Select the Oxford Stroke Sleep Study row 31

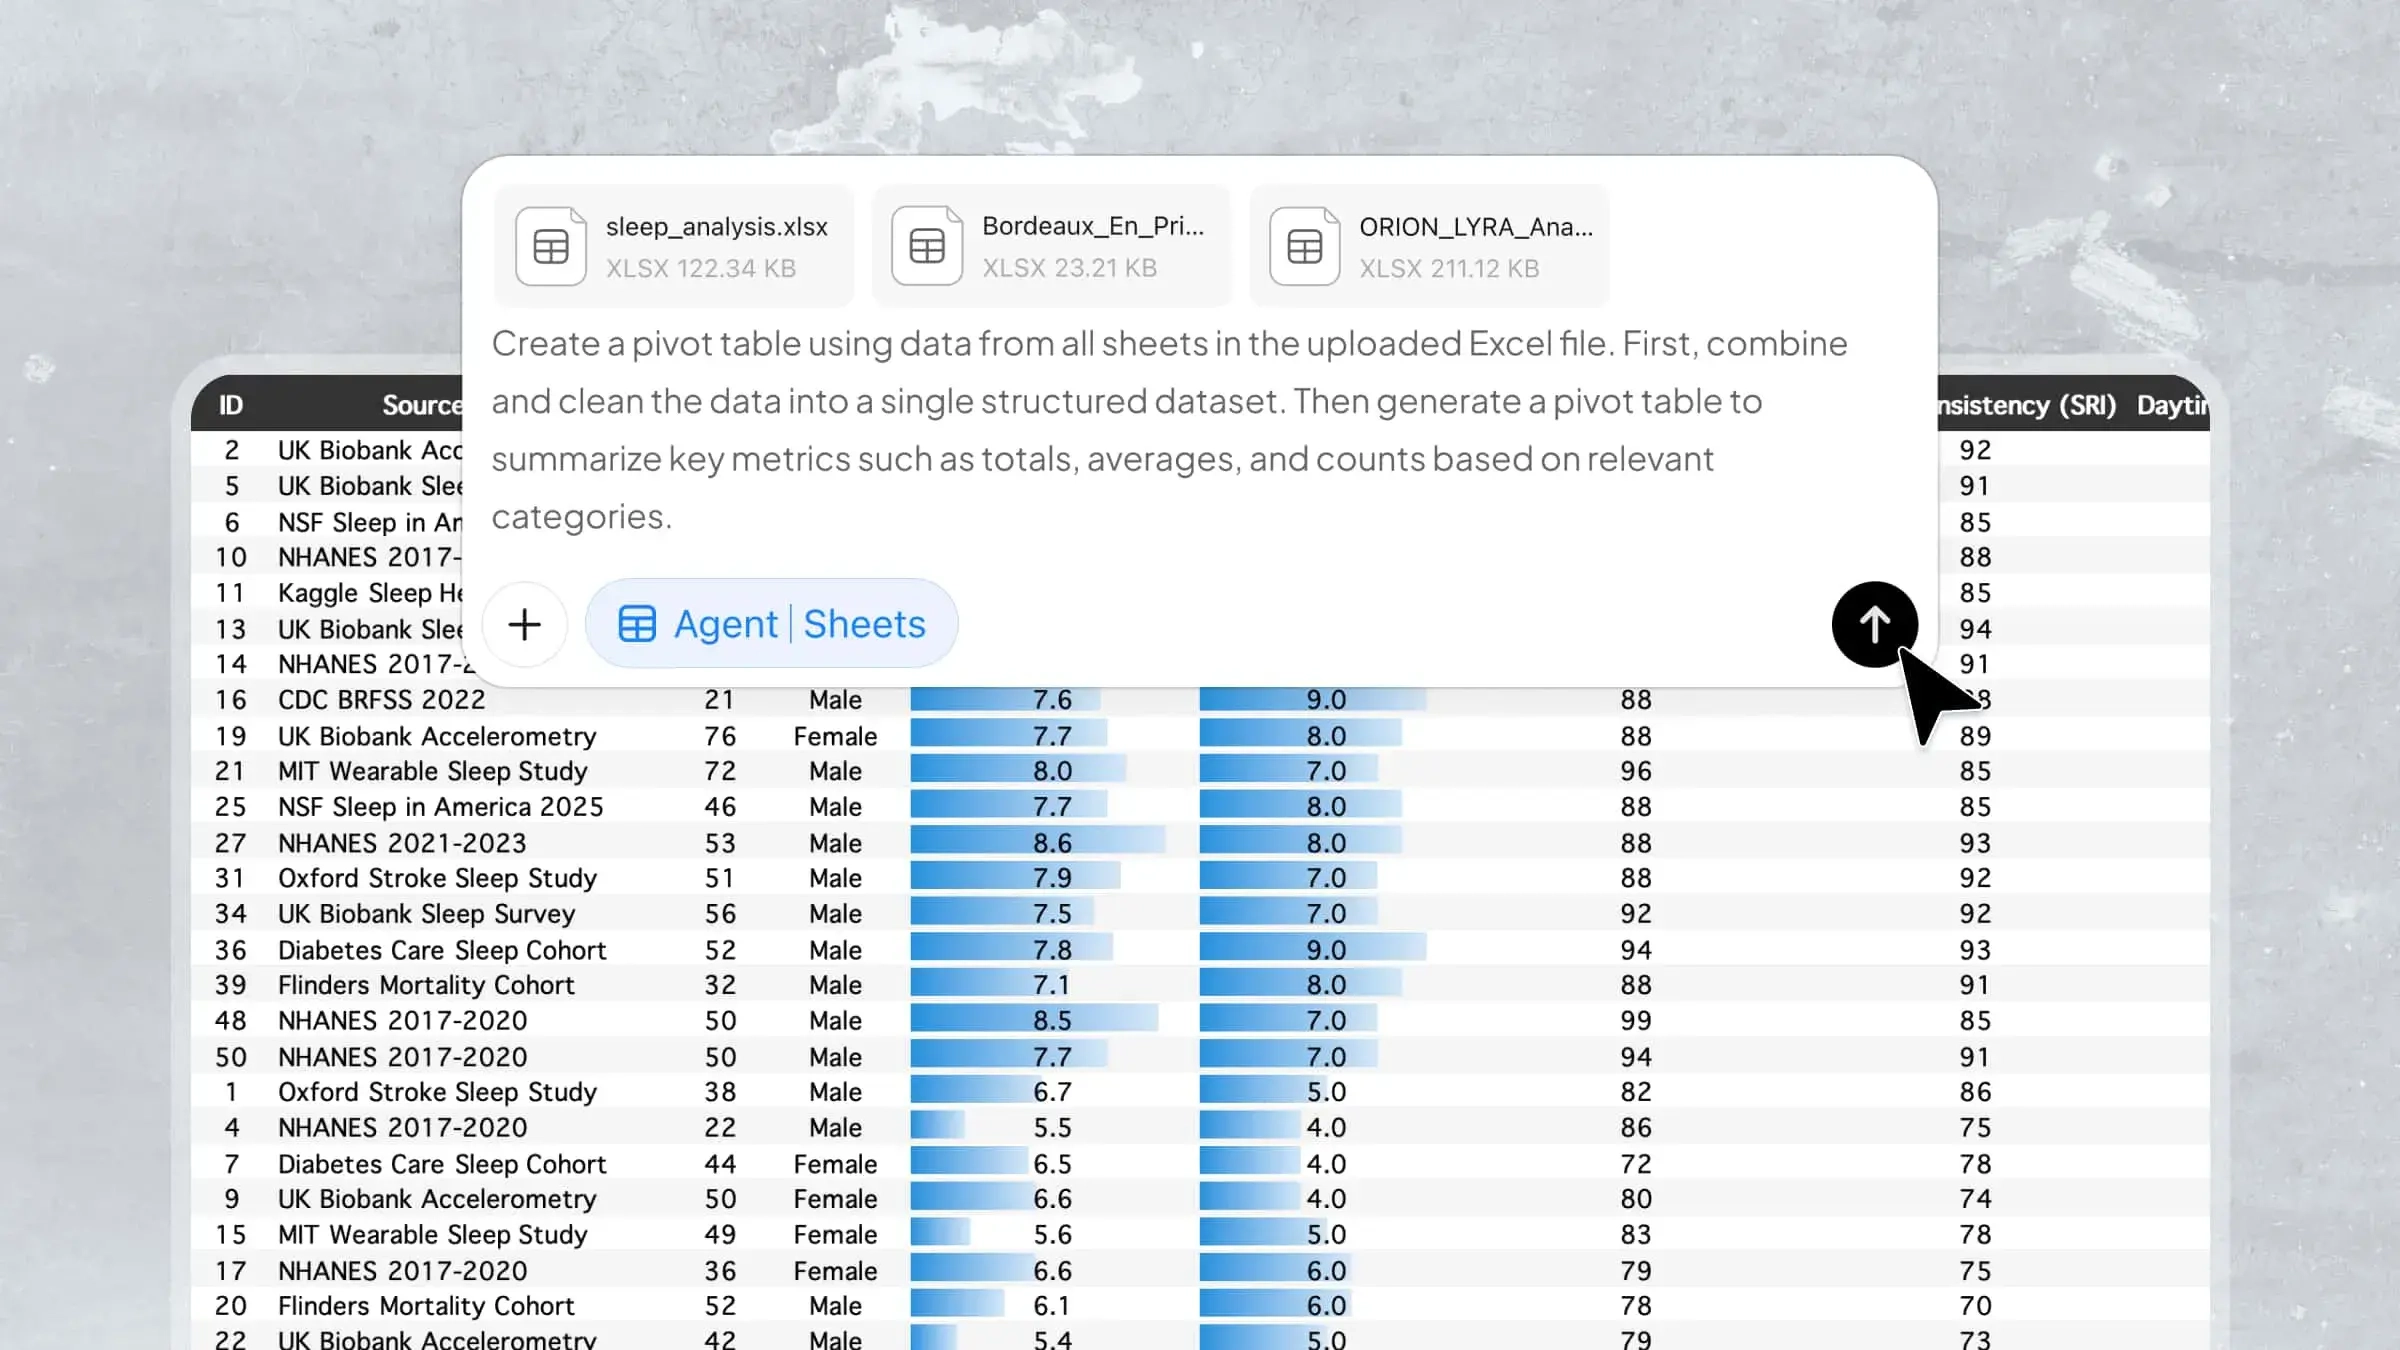1200,878
